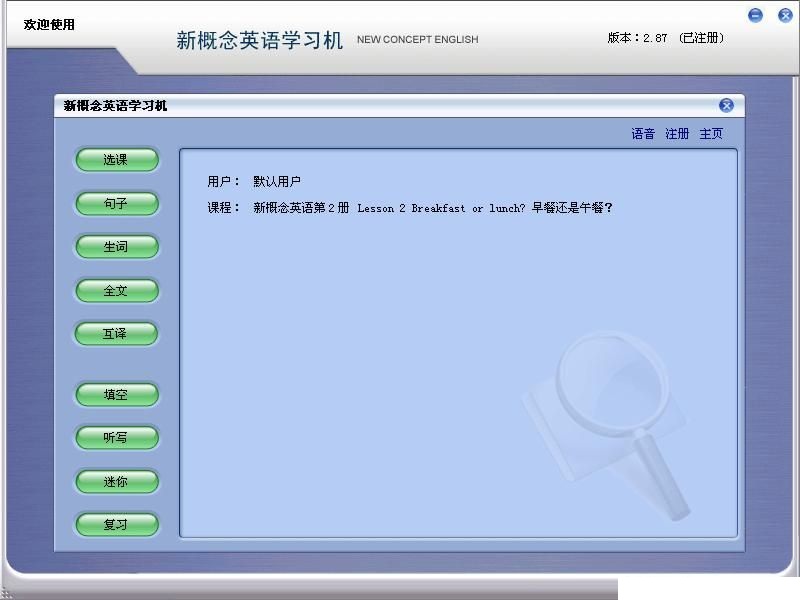The height and width of the screenshot is (600, 800).
Task: 打开生词学习功能
Action: 116,247
